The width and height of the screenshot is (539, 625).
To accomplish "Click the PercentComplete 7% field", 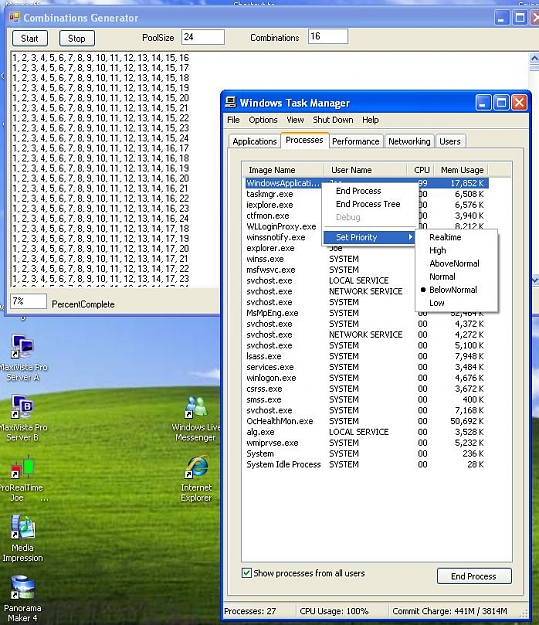I will [28, 301].
